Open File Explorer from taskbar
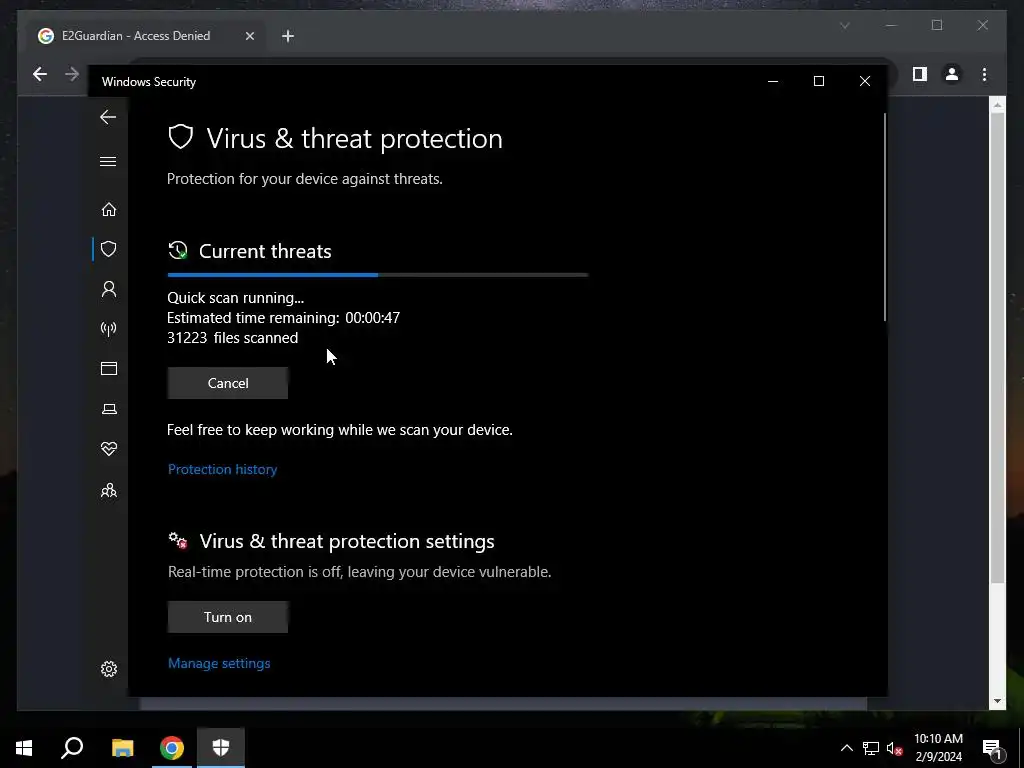This screenshot has height=768, width=1024. click(122, 748)
